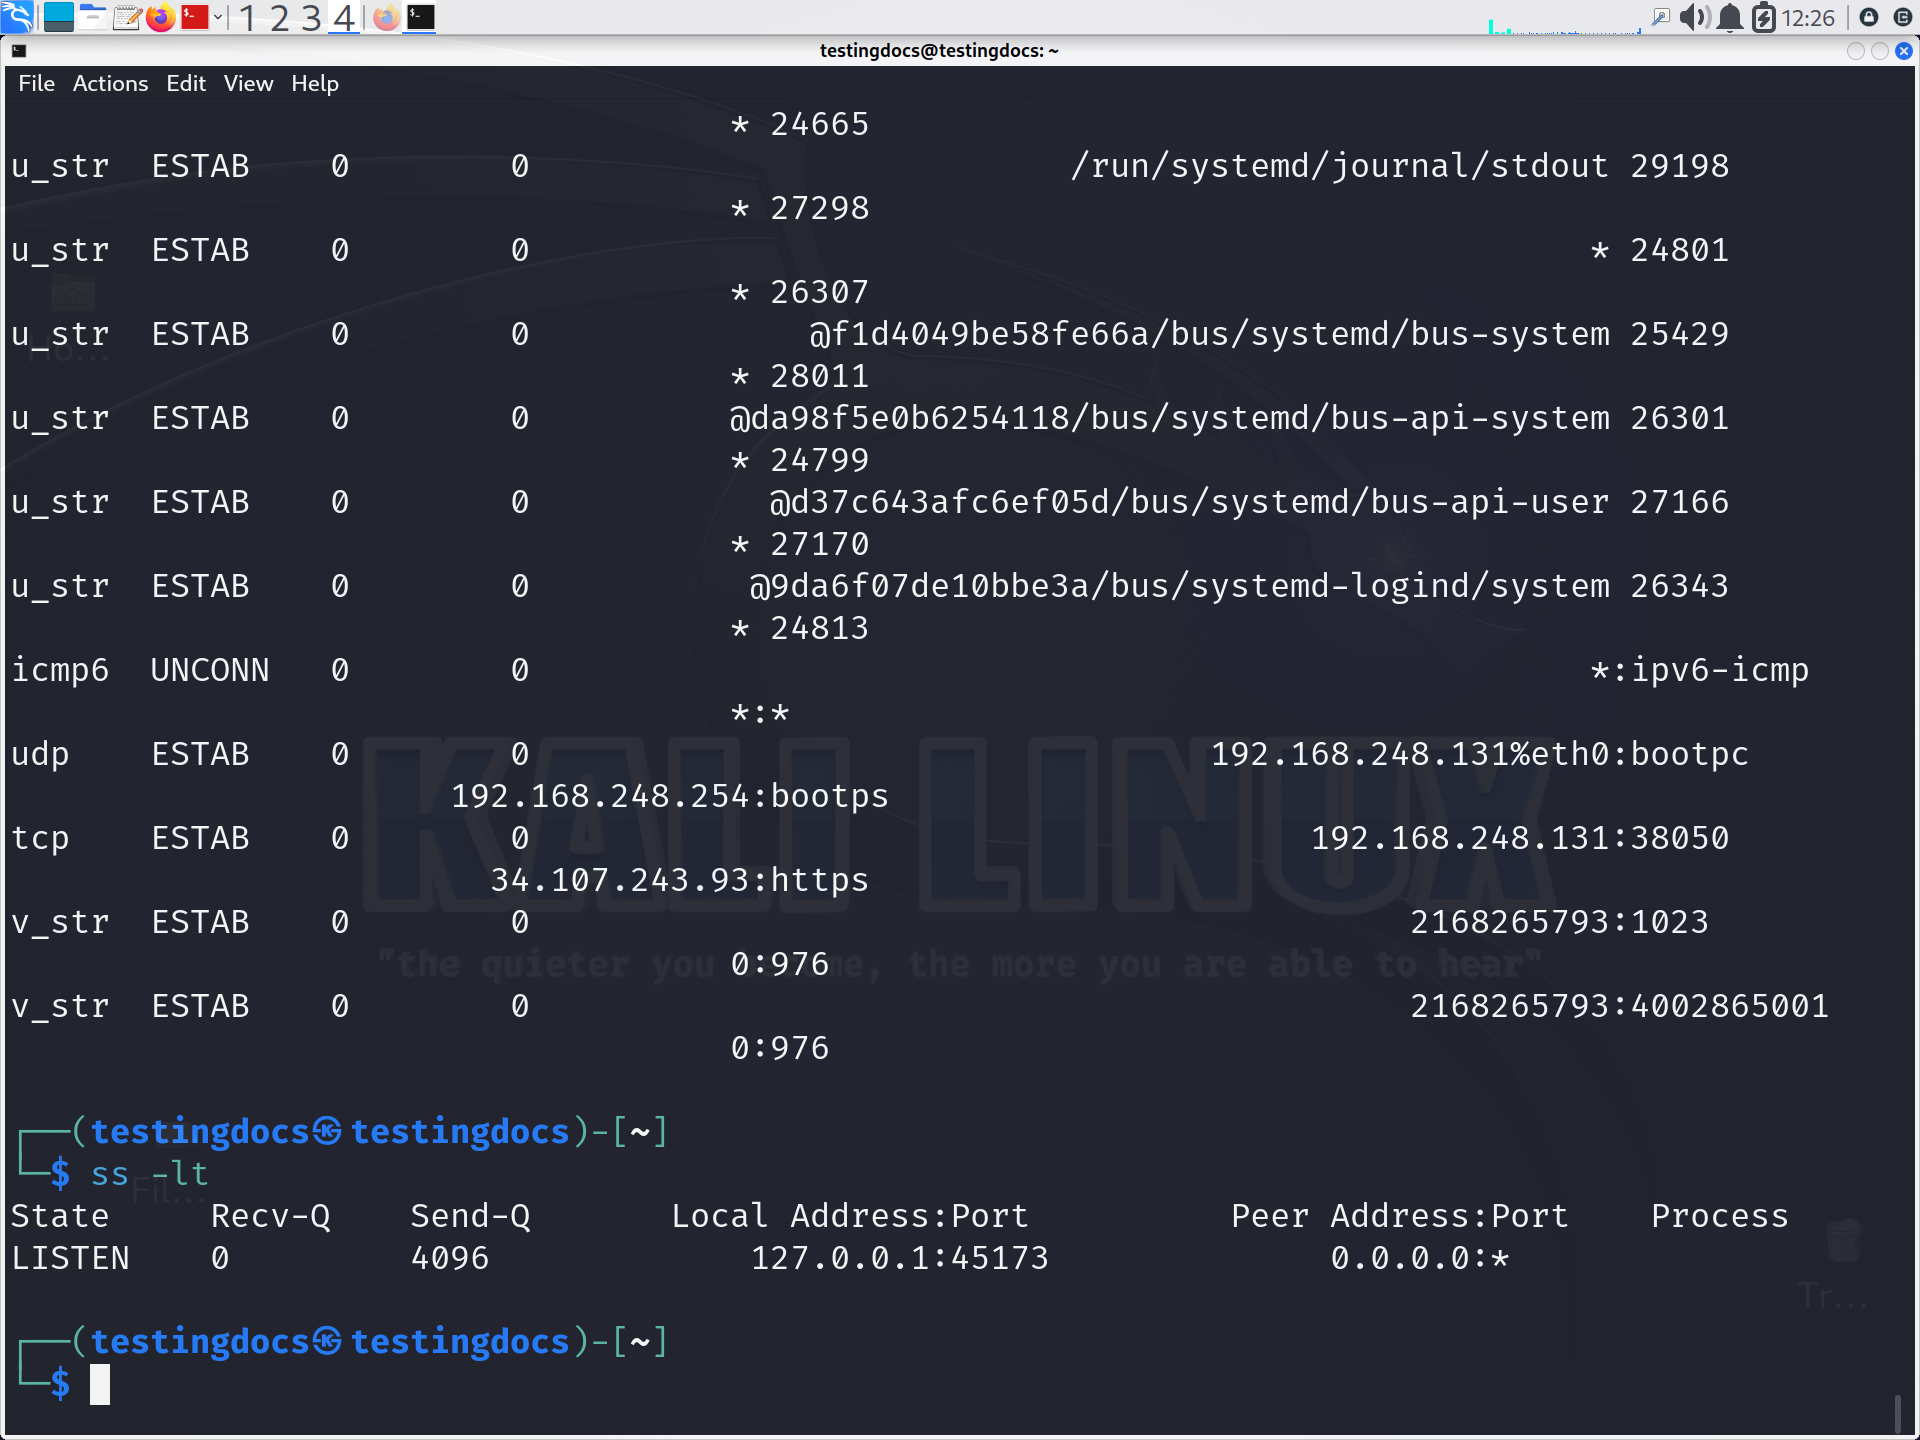Open the notifications bell icon
Image resolution: width=1920 pixels, height=1440 pixels.
point(1730,17)
